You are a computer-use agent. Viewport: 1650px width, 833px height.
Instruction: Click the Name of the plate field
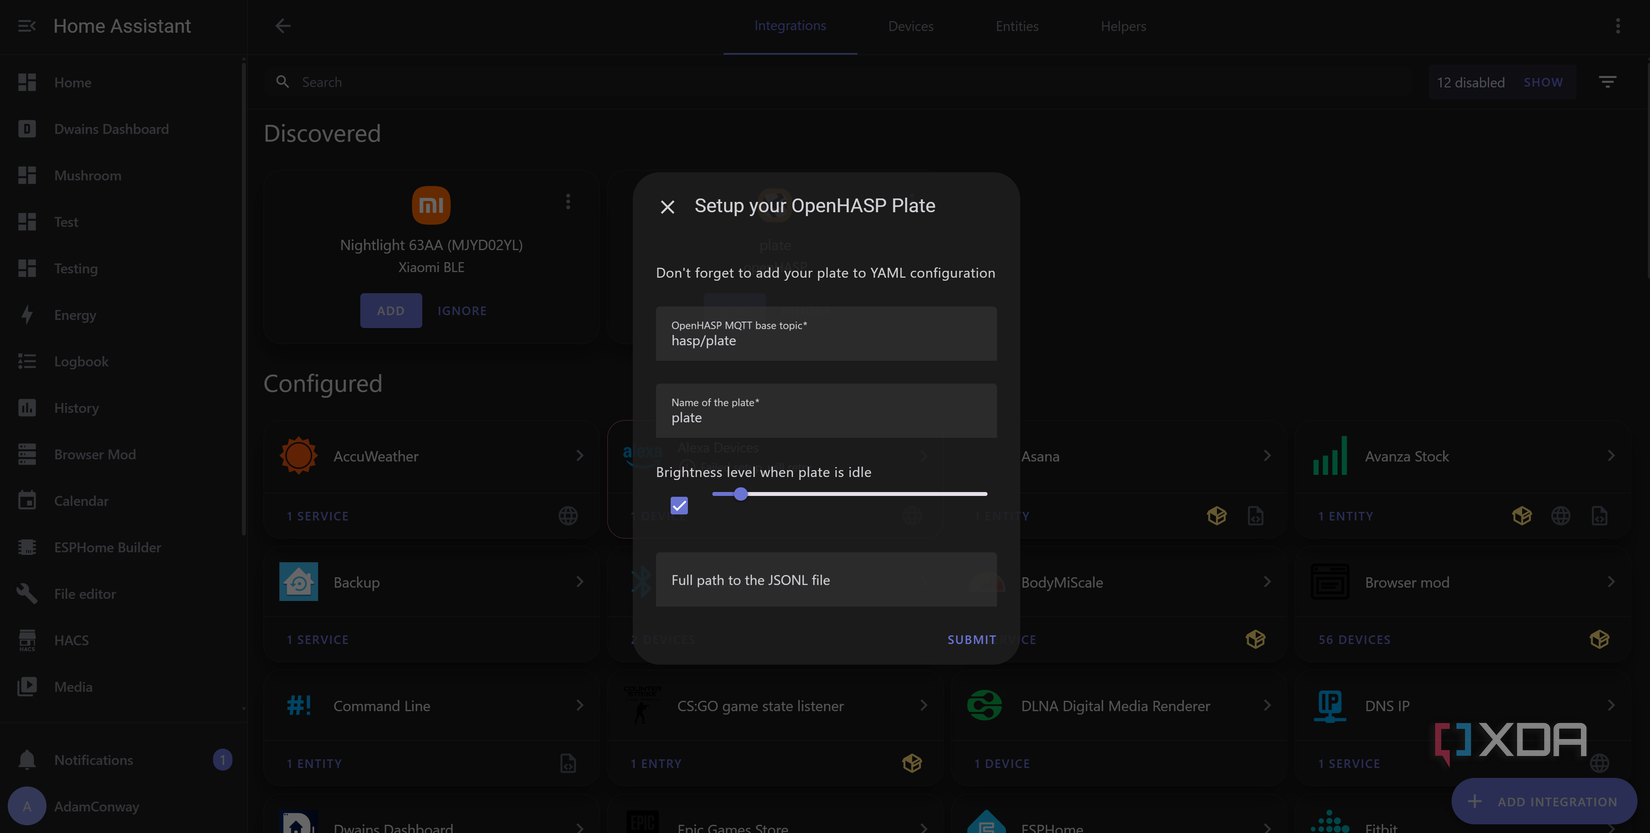coord(826,411)
